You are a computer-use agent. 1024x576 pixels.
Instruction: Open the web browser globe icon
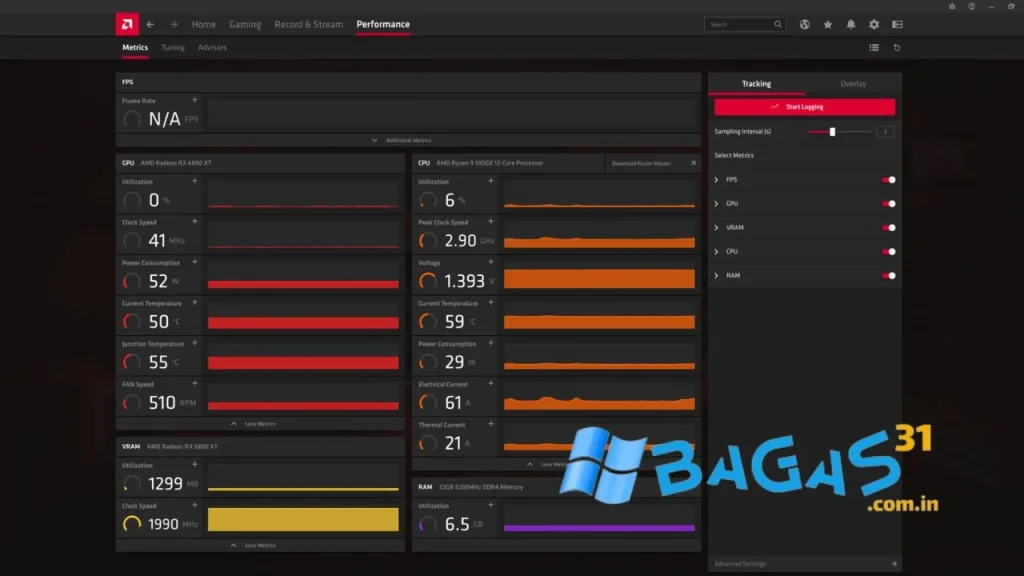click(805, 24)
